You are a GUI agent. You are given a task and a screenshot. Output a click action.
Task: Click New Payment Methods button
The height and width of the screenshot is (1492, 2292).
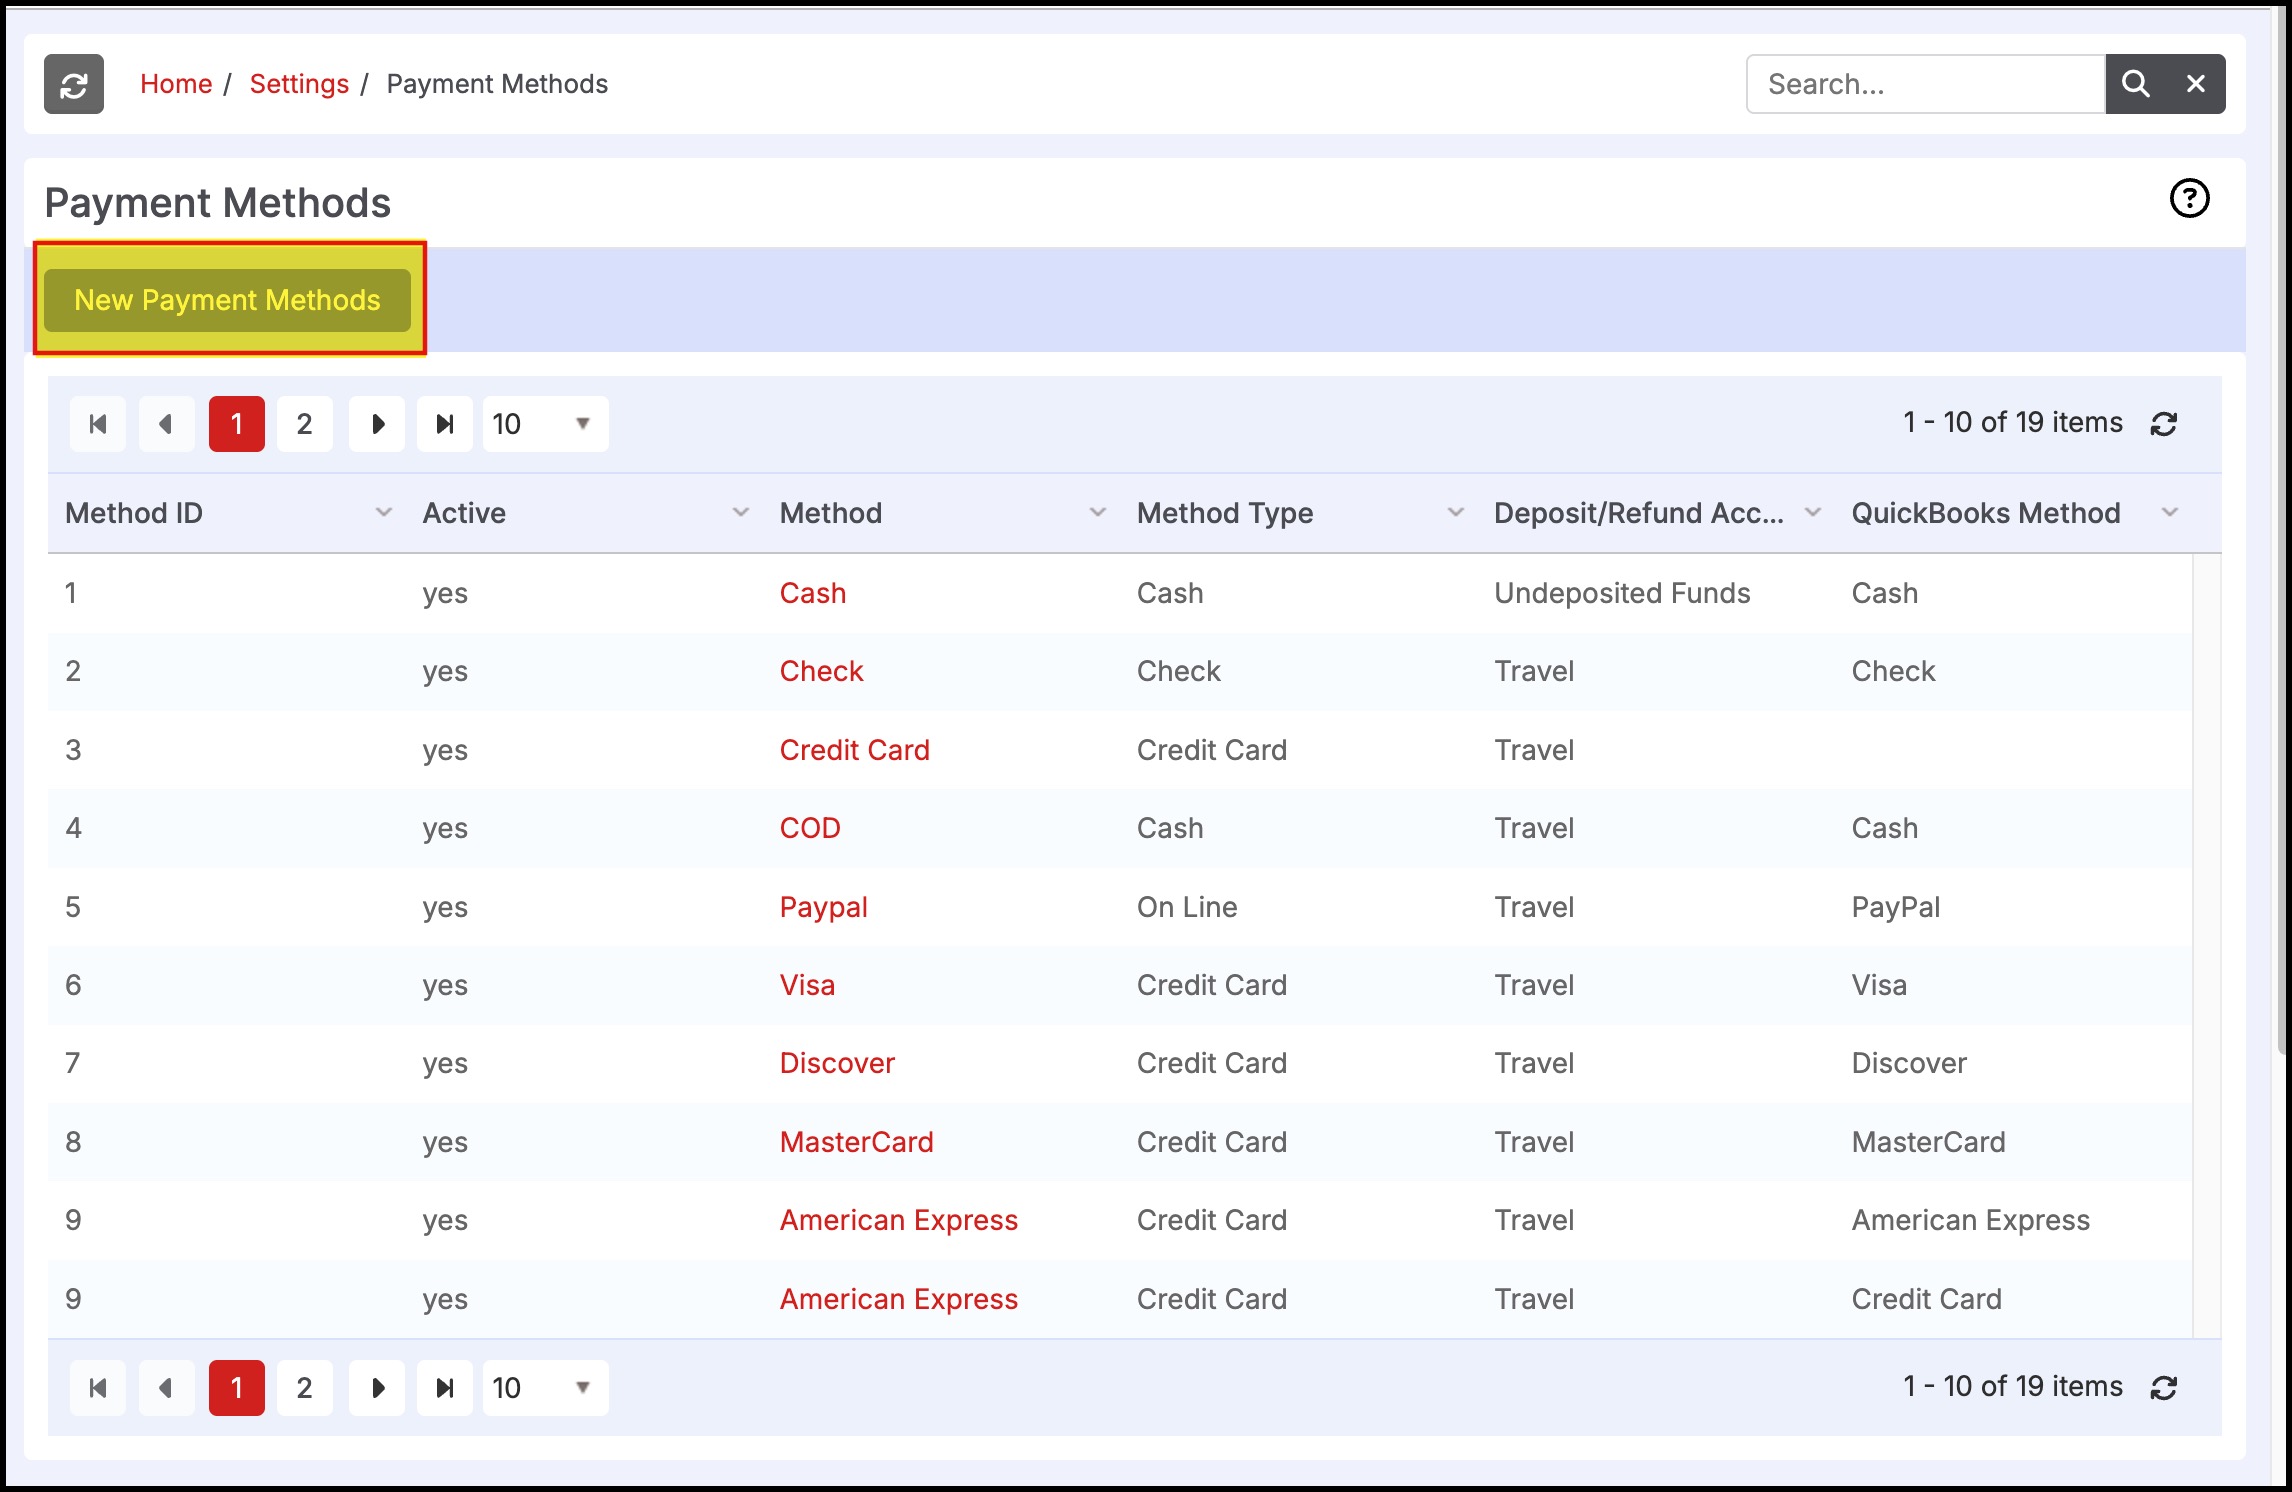[227, 300]
